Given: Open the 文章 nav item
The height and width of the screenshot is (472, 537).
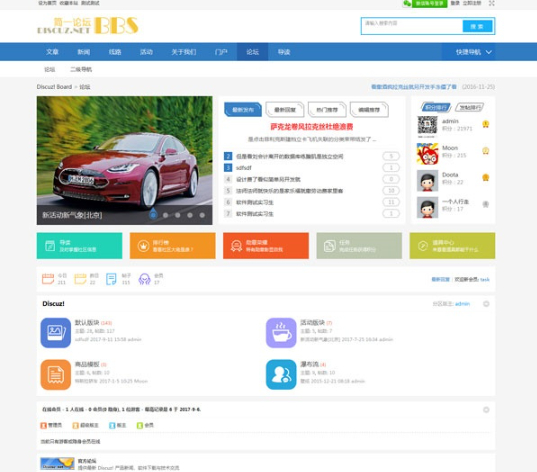Looking at the screenshot, I should [x=52, y=52].
